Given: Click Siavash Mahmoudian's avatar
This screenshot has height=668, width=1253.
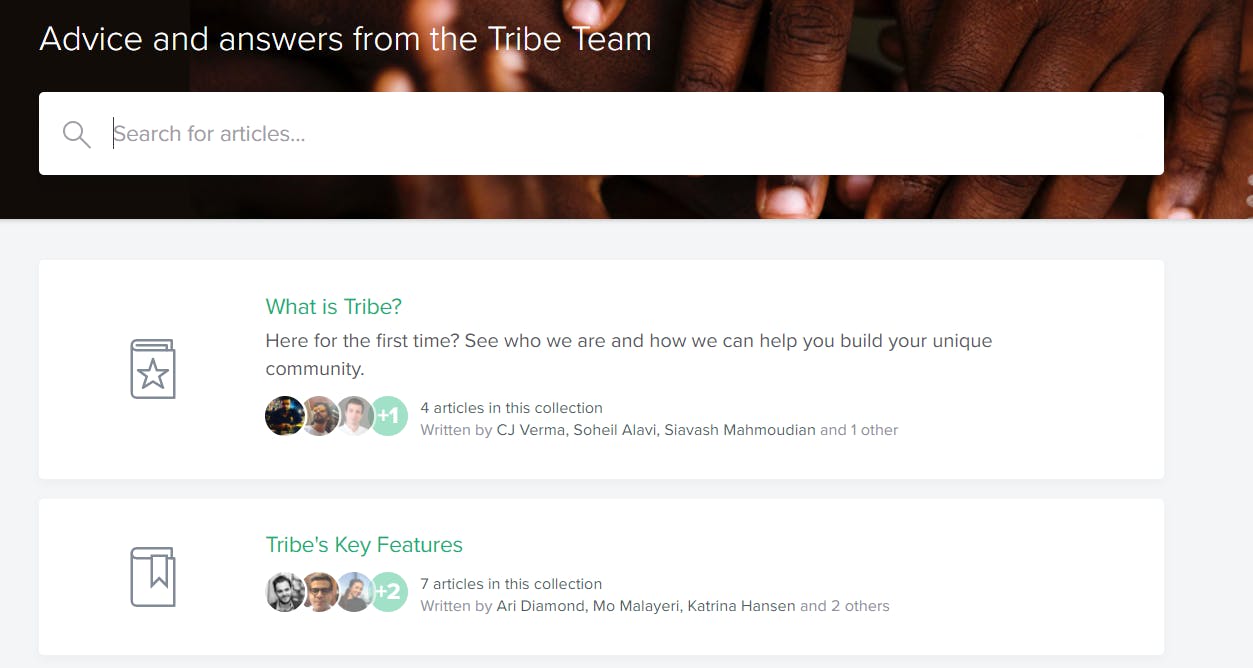Looking at the screenshot, I should pyautogui.click(x=354, y=416).
